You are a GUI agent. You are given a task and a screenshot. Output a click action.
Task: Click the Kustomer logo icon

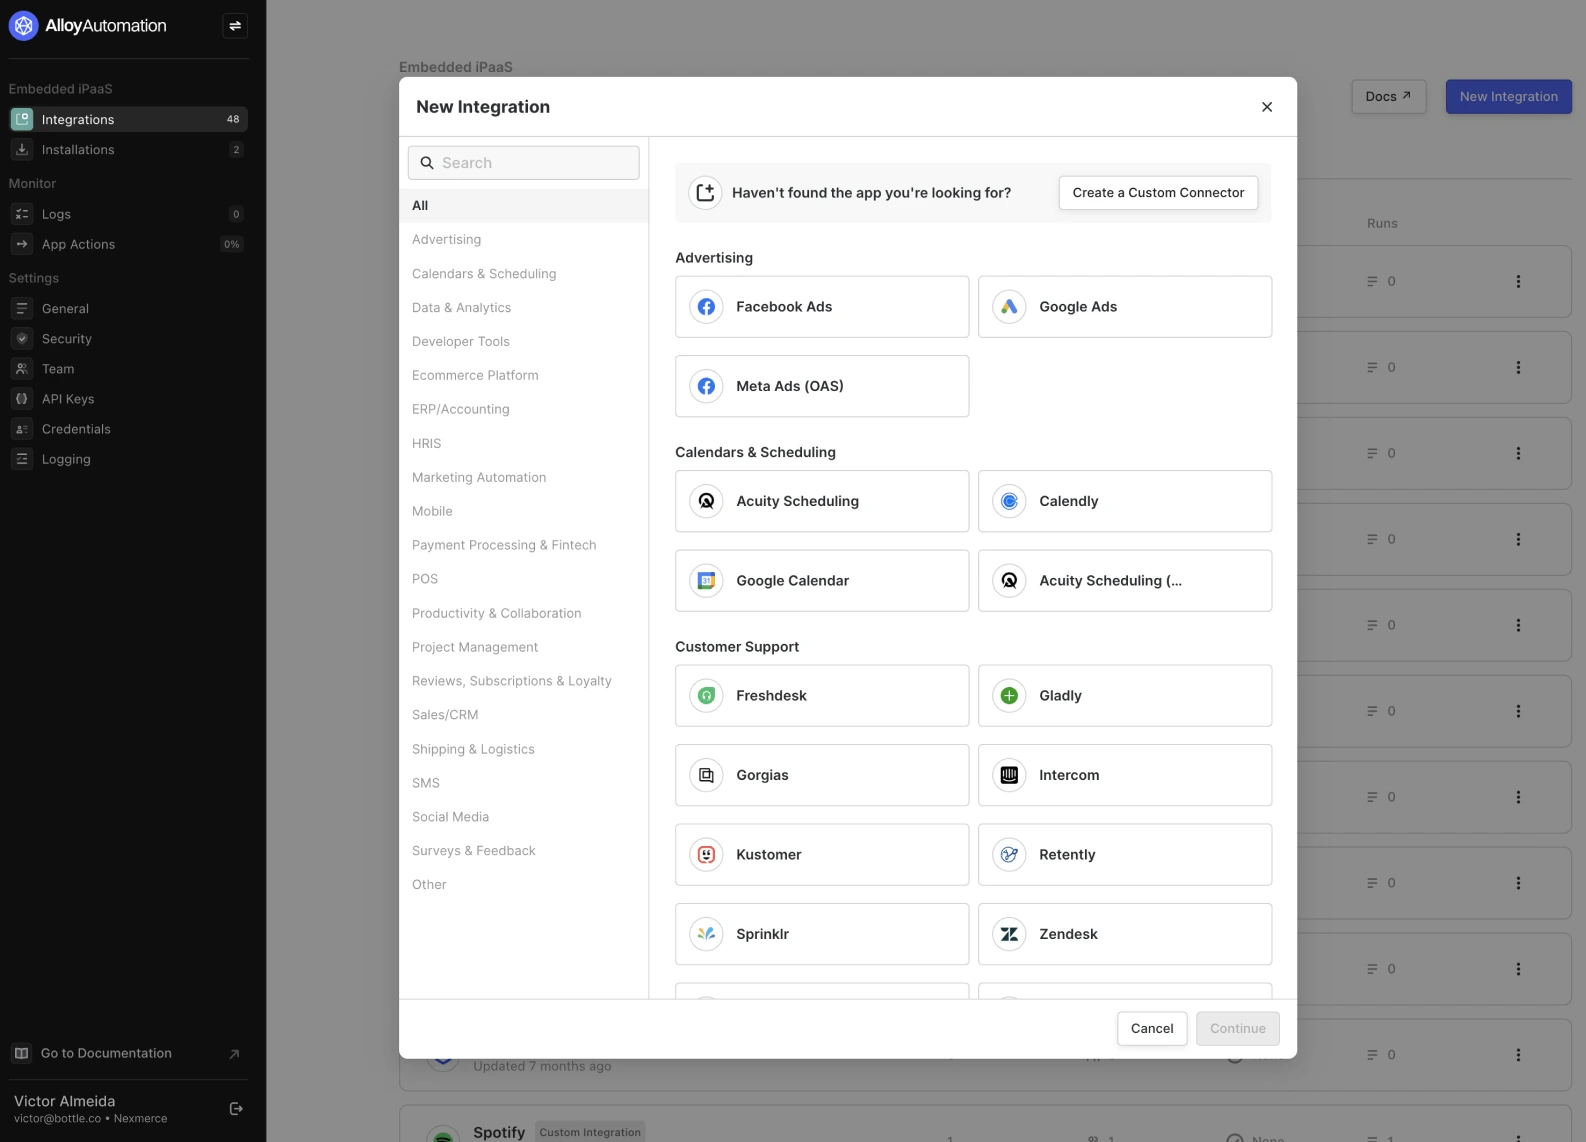(x=706, y=855)
